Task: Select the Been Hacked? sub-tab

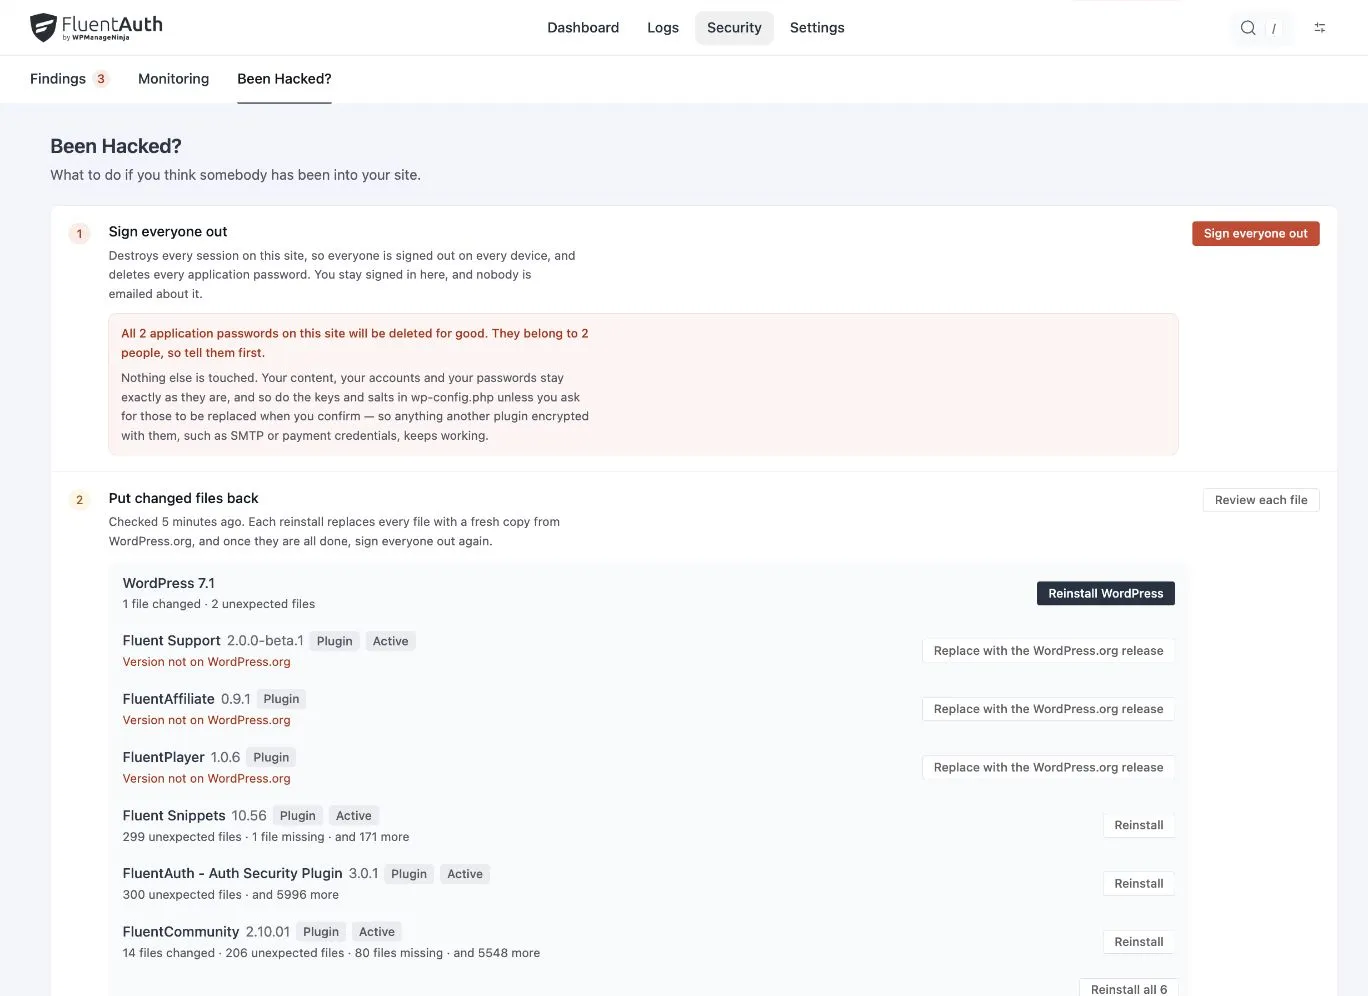Action: [284, 79]
